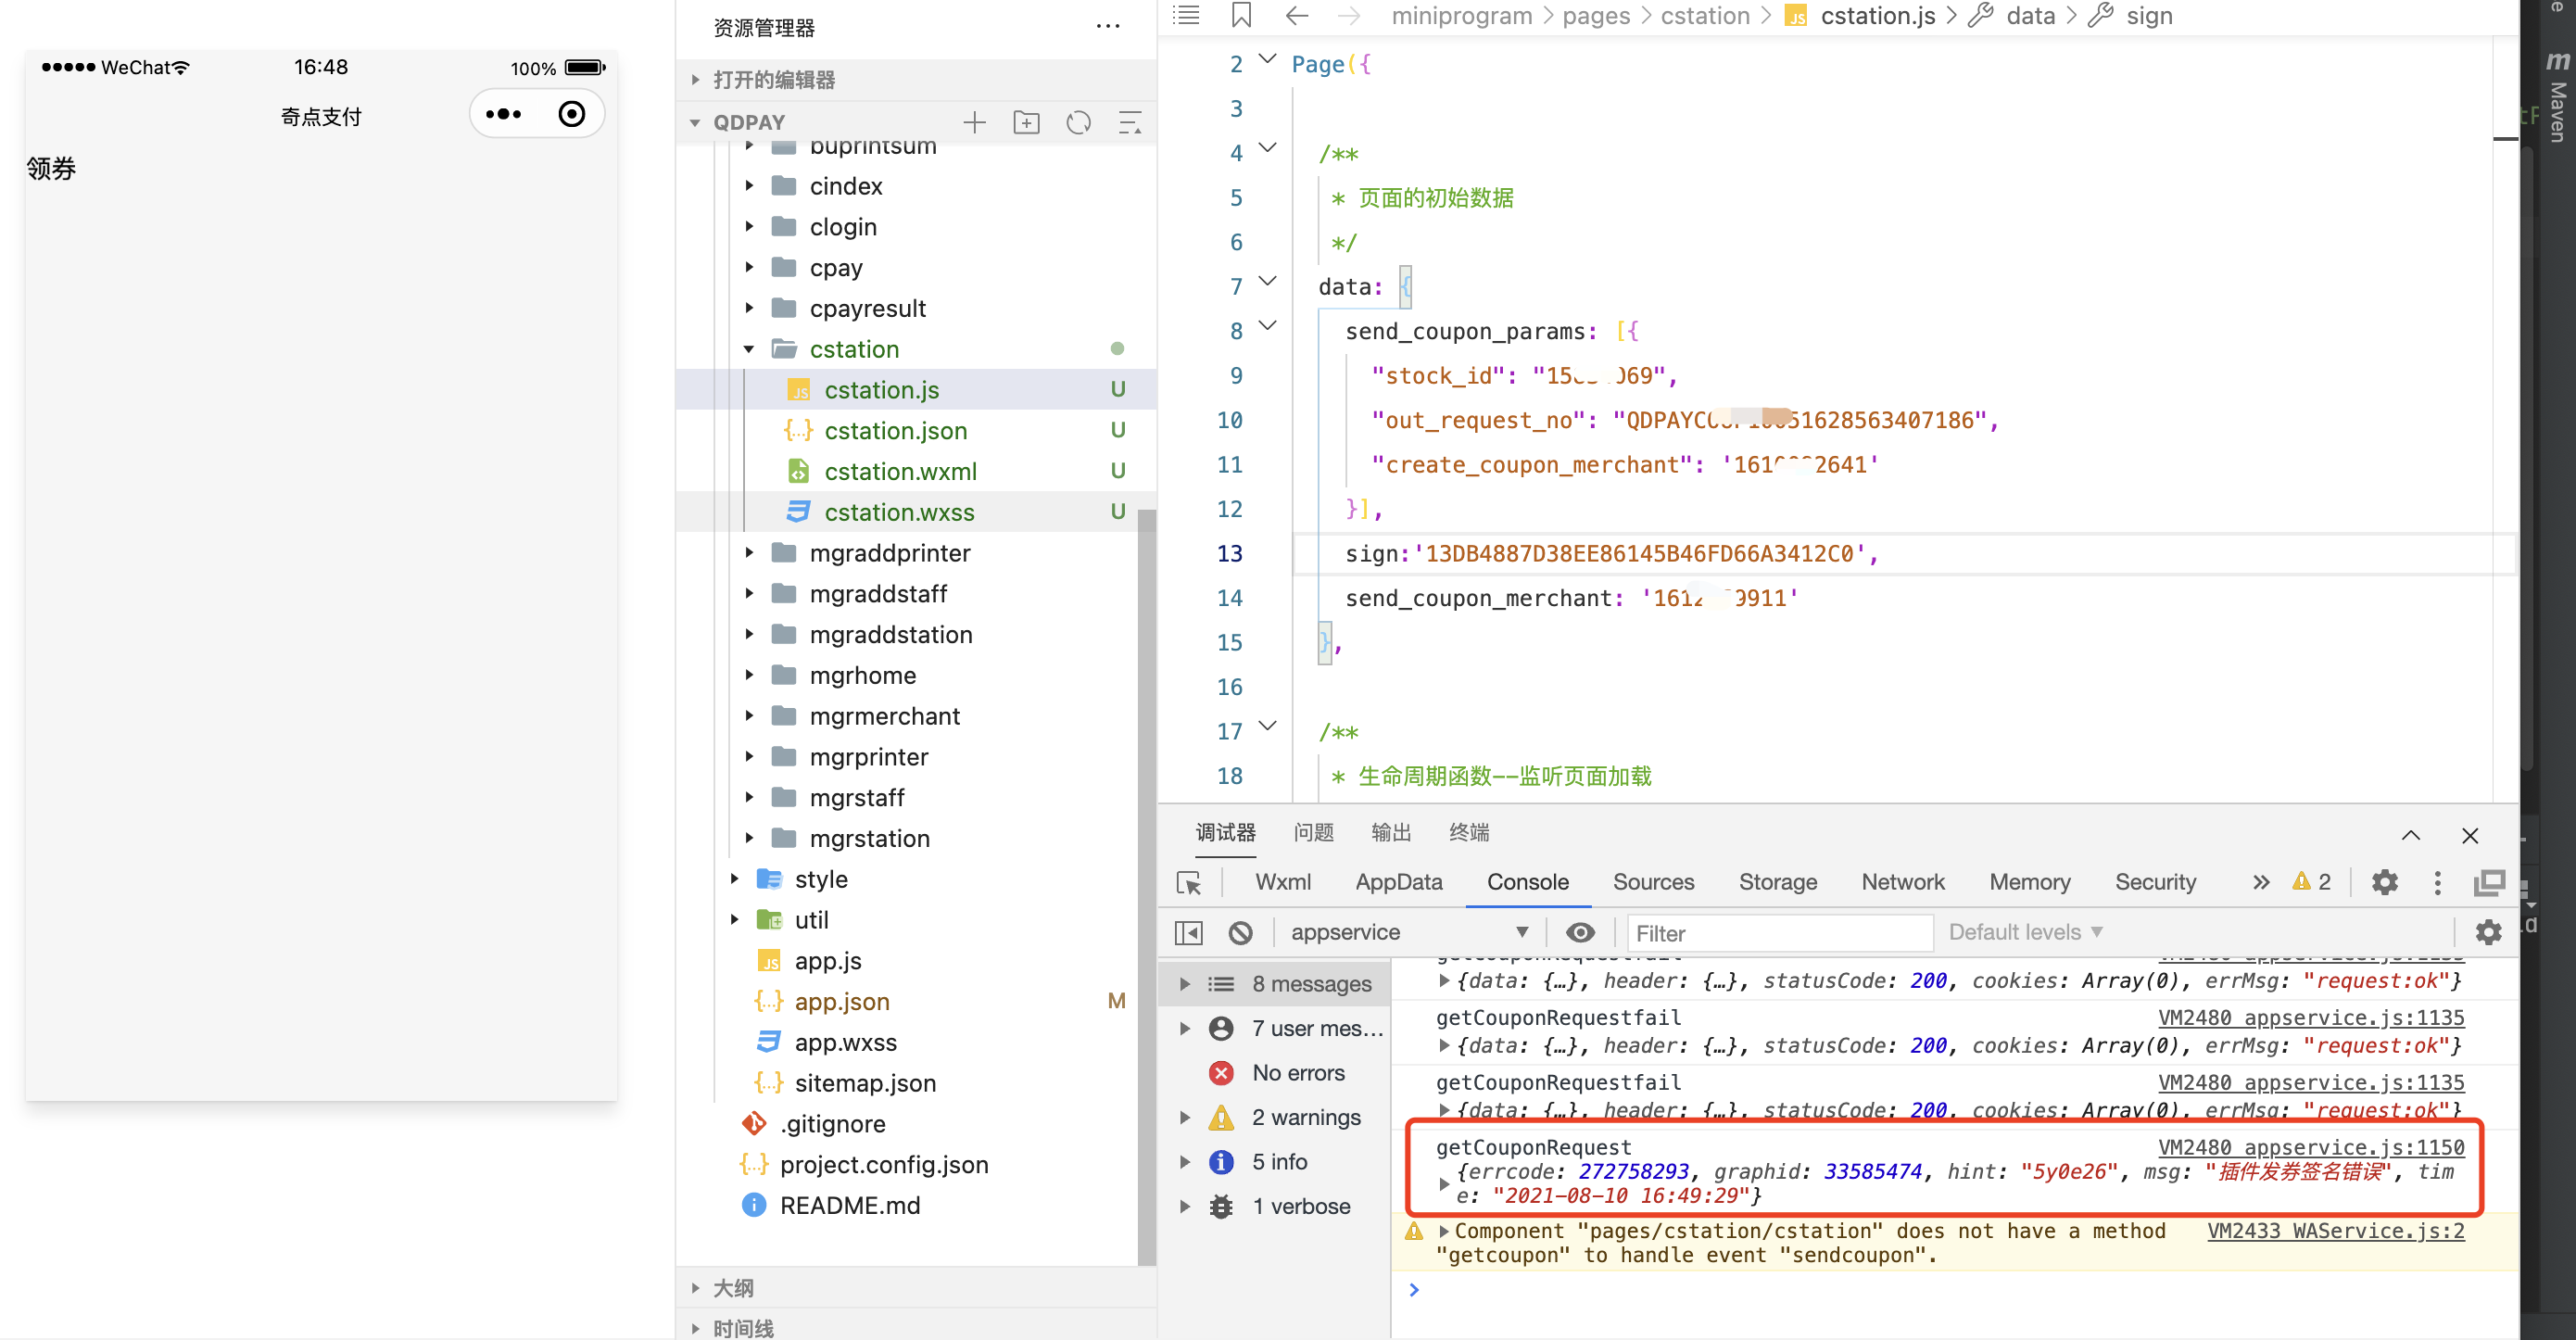
Task: Open VM2480 appservice.js:1150 source link
Action: pos(2310,1147)
